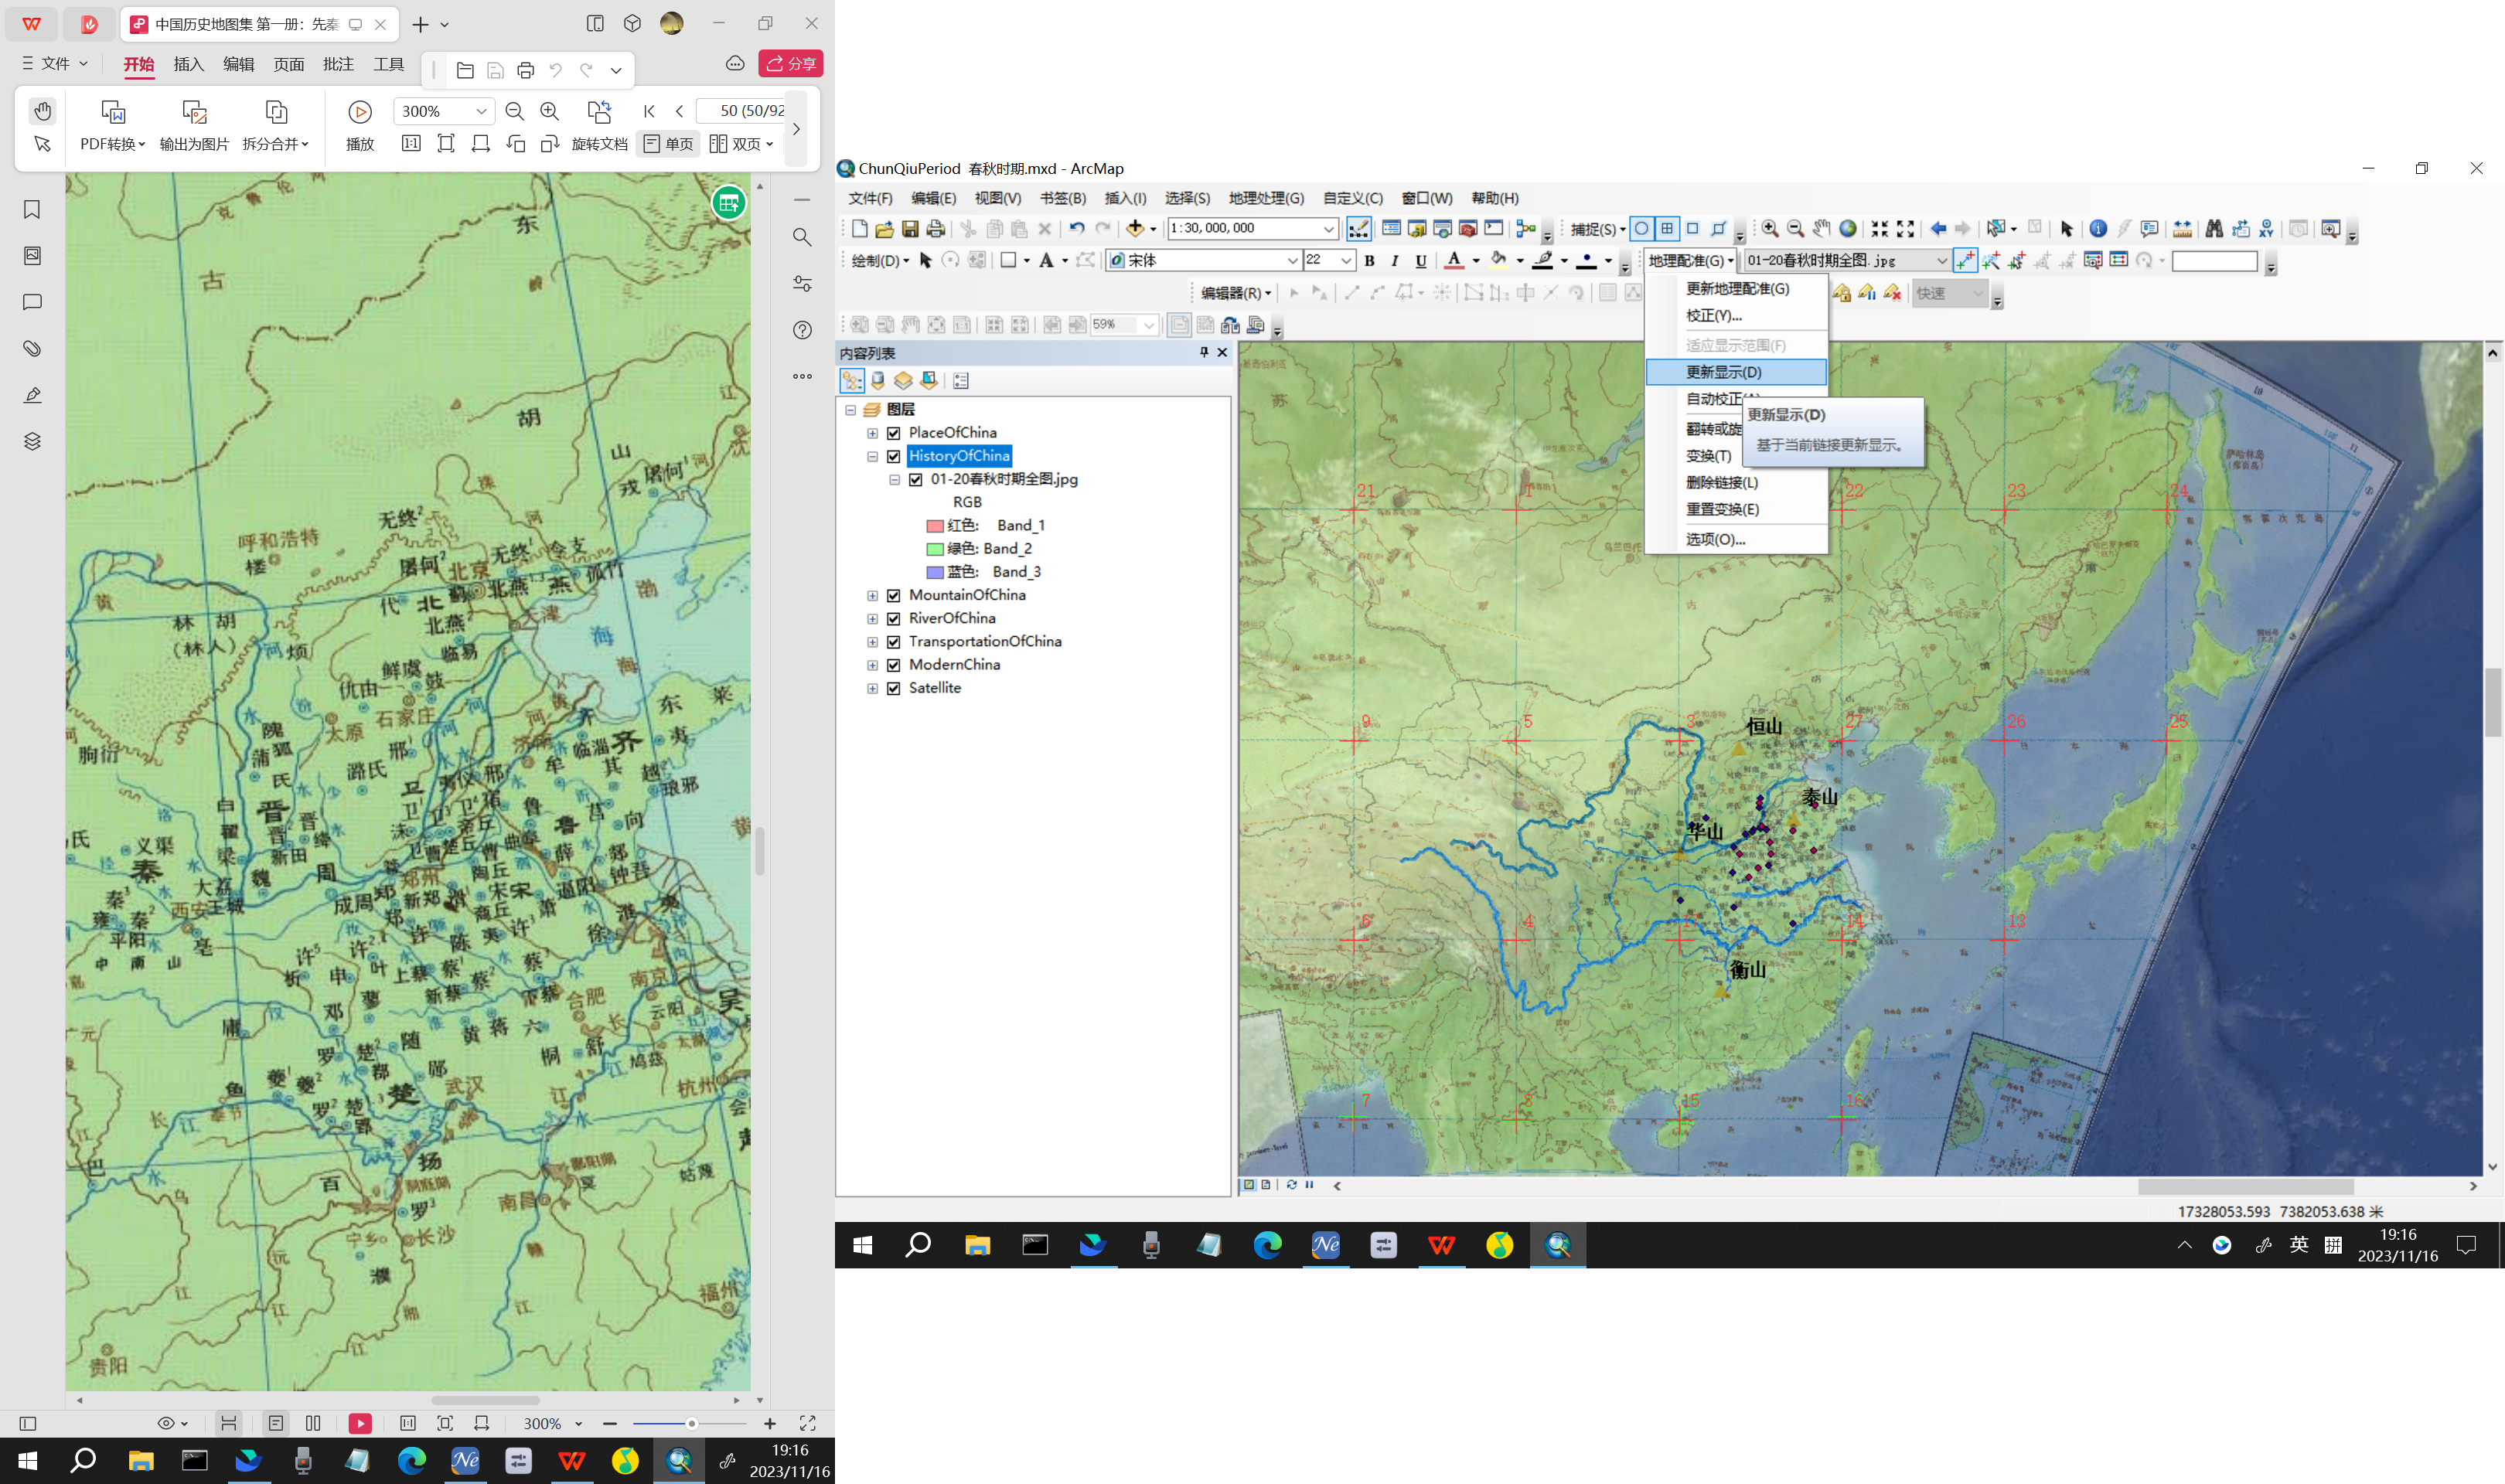Open the georeferencing link table icon
The width and height of the screenshot is (2505, 1484).
[x=2118, y=261]
